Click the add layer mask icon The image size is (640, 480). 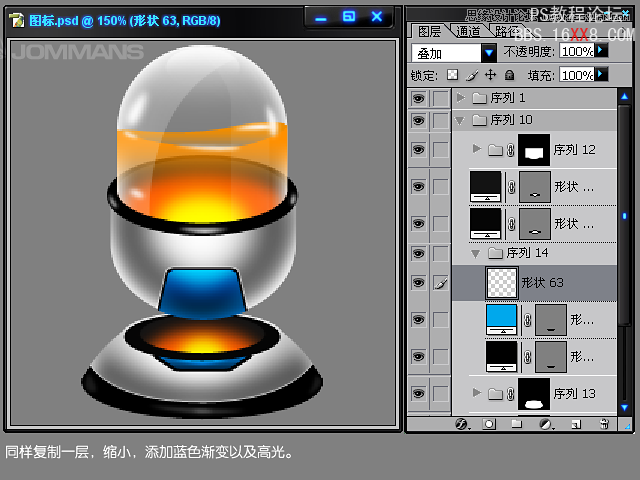click(x=489, y=424)
